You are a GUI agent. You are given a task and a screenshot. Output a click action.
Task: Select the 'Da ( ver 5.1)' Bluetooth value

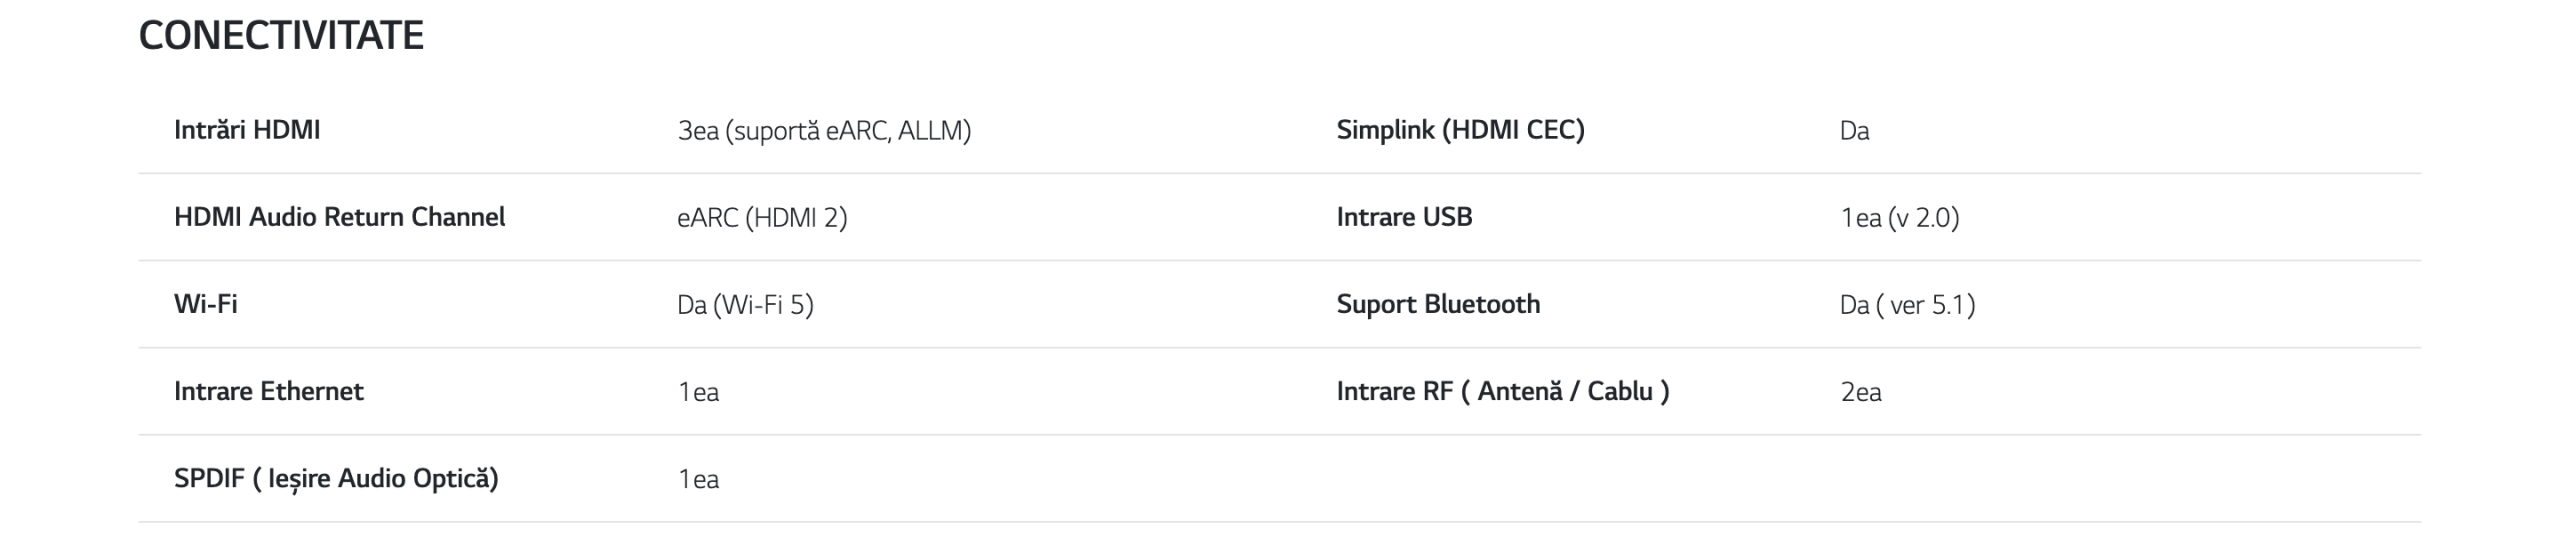click(1907, 305)
